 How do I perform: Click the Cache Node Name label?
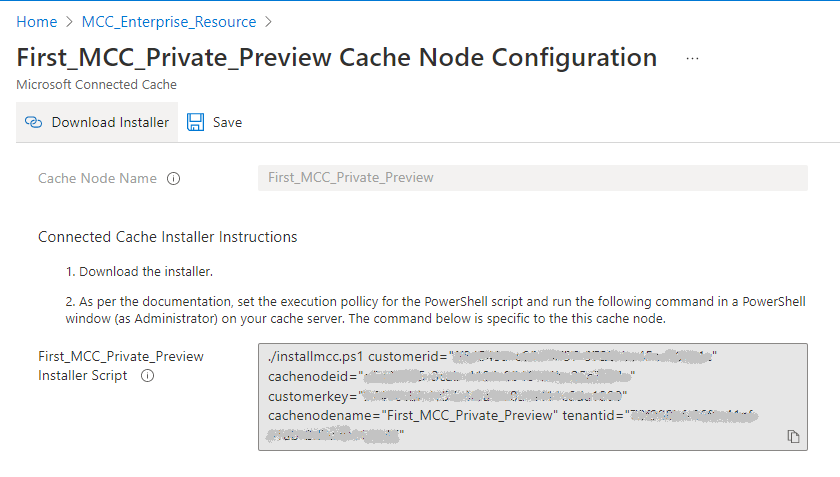point(97,179)
